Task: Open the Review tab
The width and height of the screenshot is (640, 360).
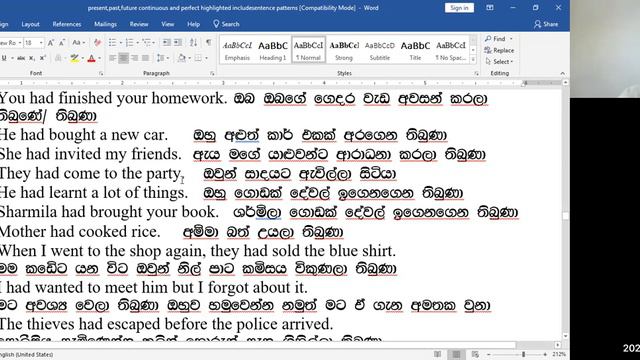Action: pyautogui.click(x=139, y=24)
